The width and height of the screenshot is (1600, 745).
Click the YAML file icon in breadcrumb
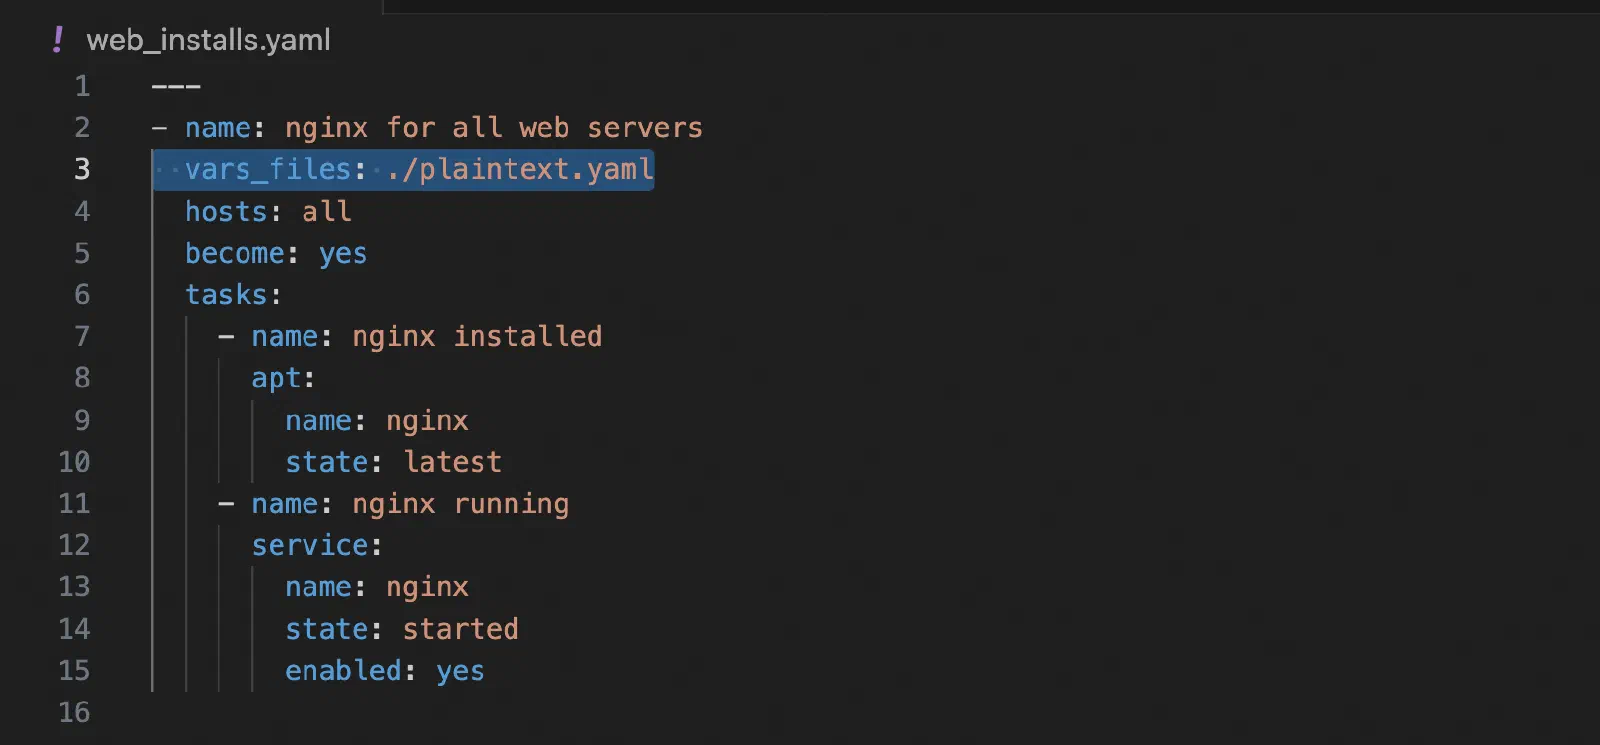58,40
